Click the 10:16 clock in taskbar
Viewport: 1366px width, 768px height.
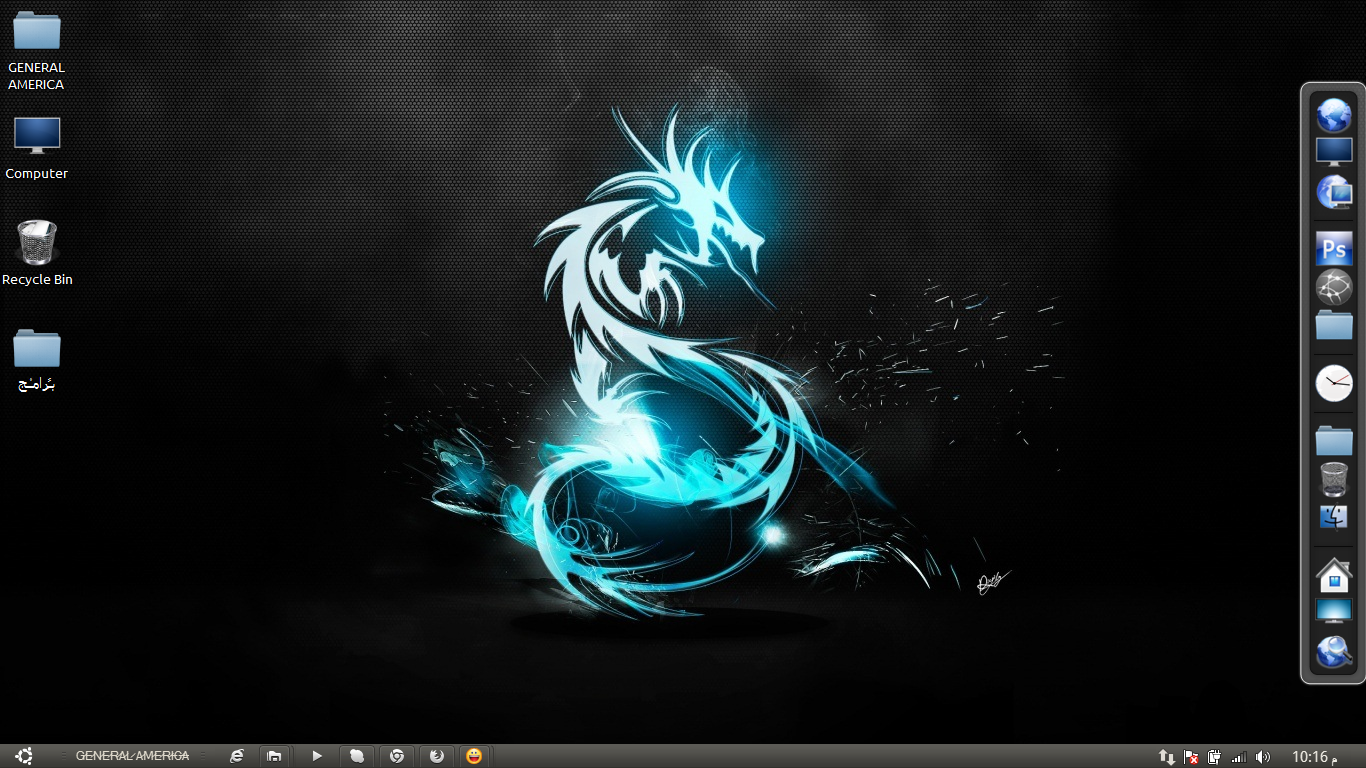point(1314,757)
